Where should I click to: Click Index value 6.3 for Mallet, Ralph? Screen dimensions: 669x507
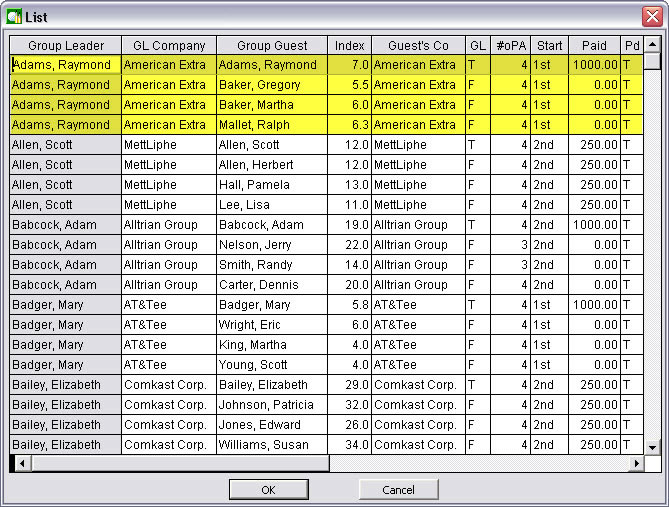349,125
